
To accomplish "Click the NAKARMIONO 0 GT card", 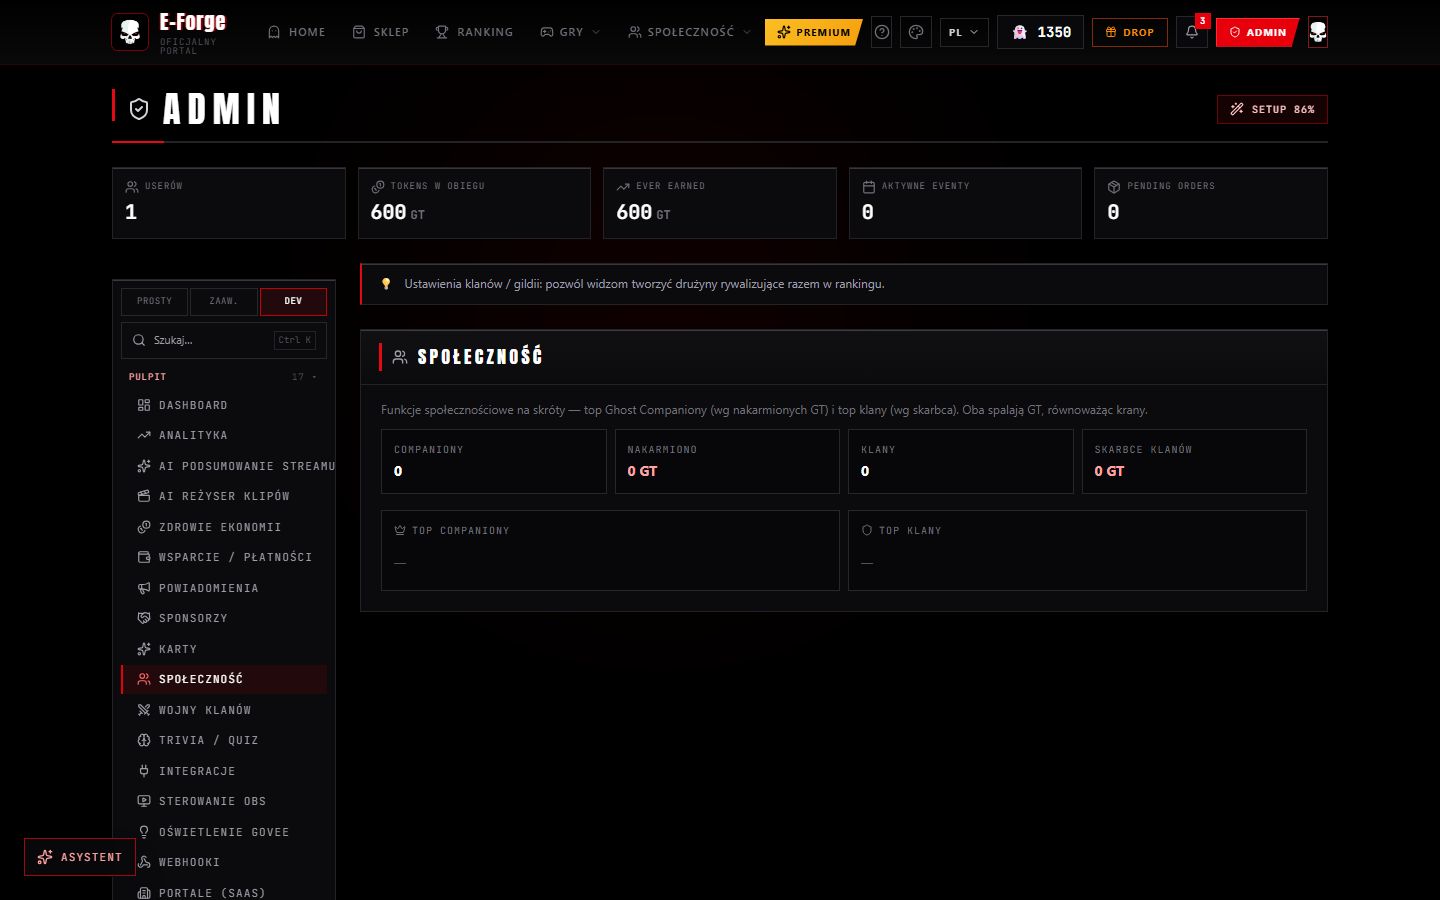I will 727,461.
